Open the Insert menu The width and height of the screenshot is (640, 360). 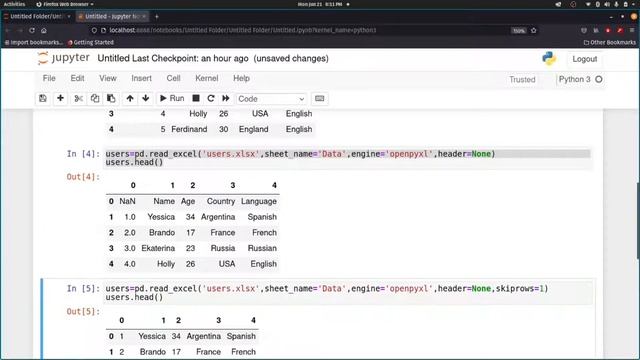141,78
